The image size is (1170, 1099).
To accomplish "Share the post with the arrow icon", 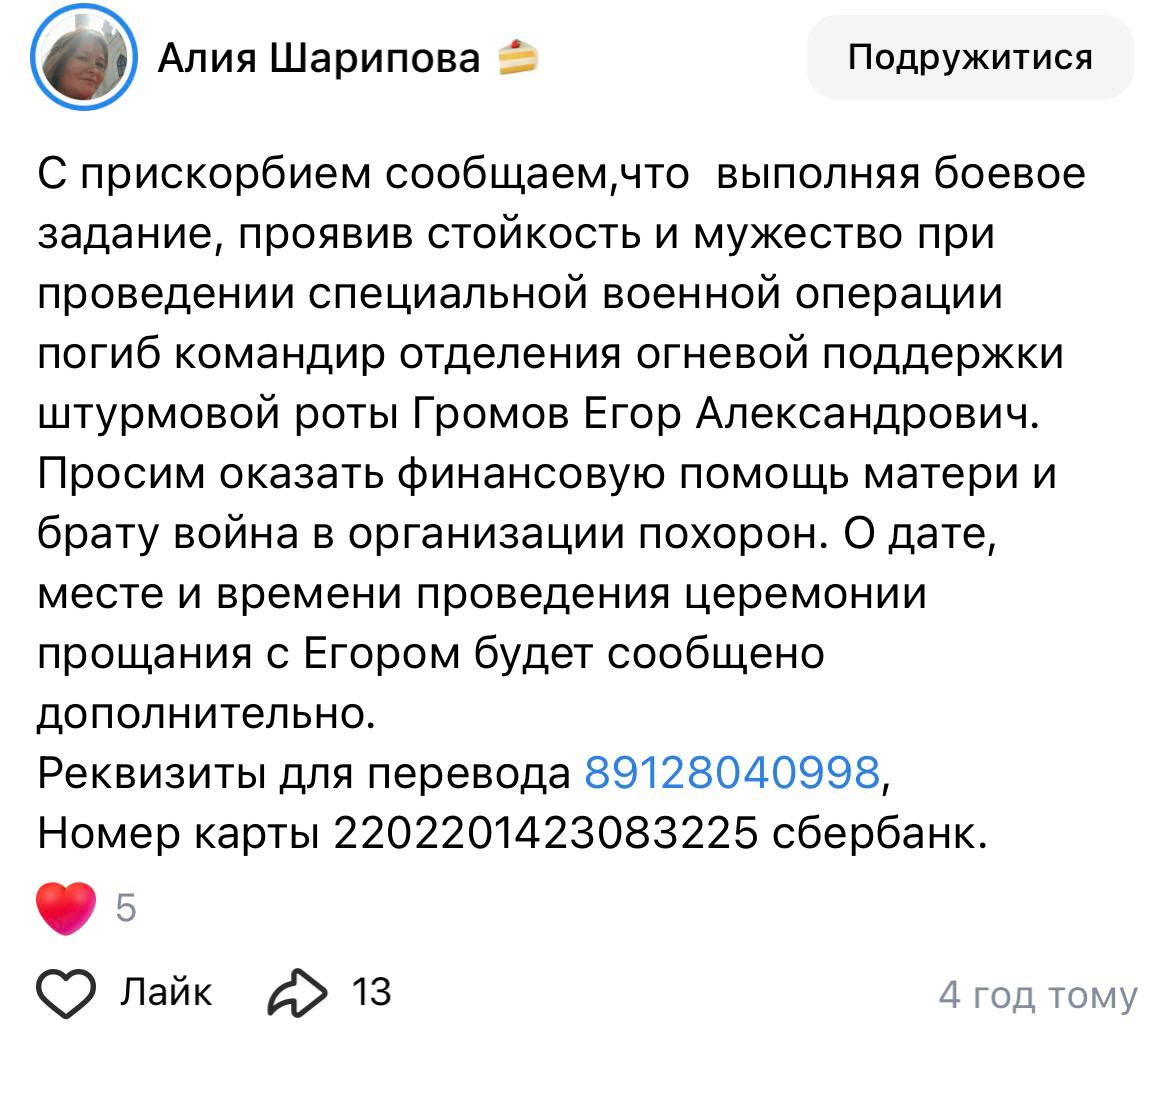I will tap(297, 993).
